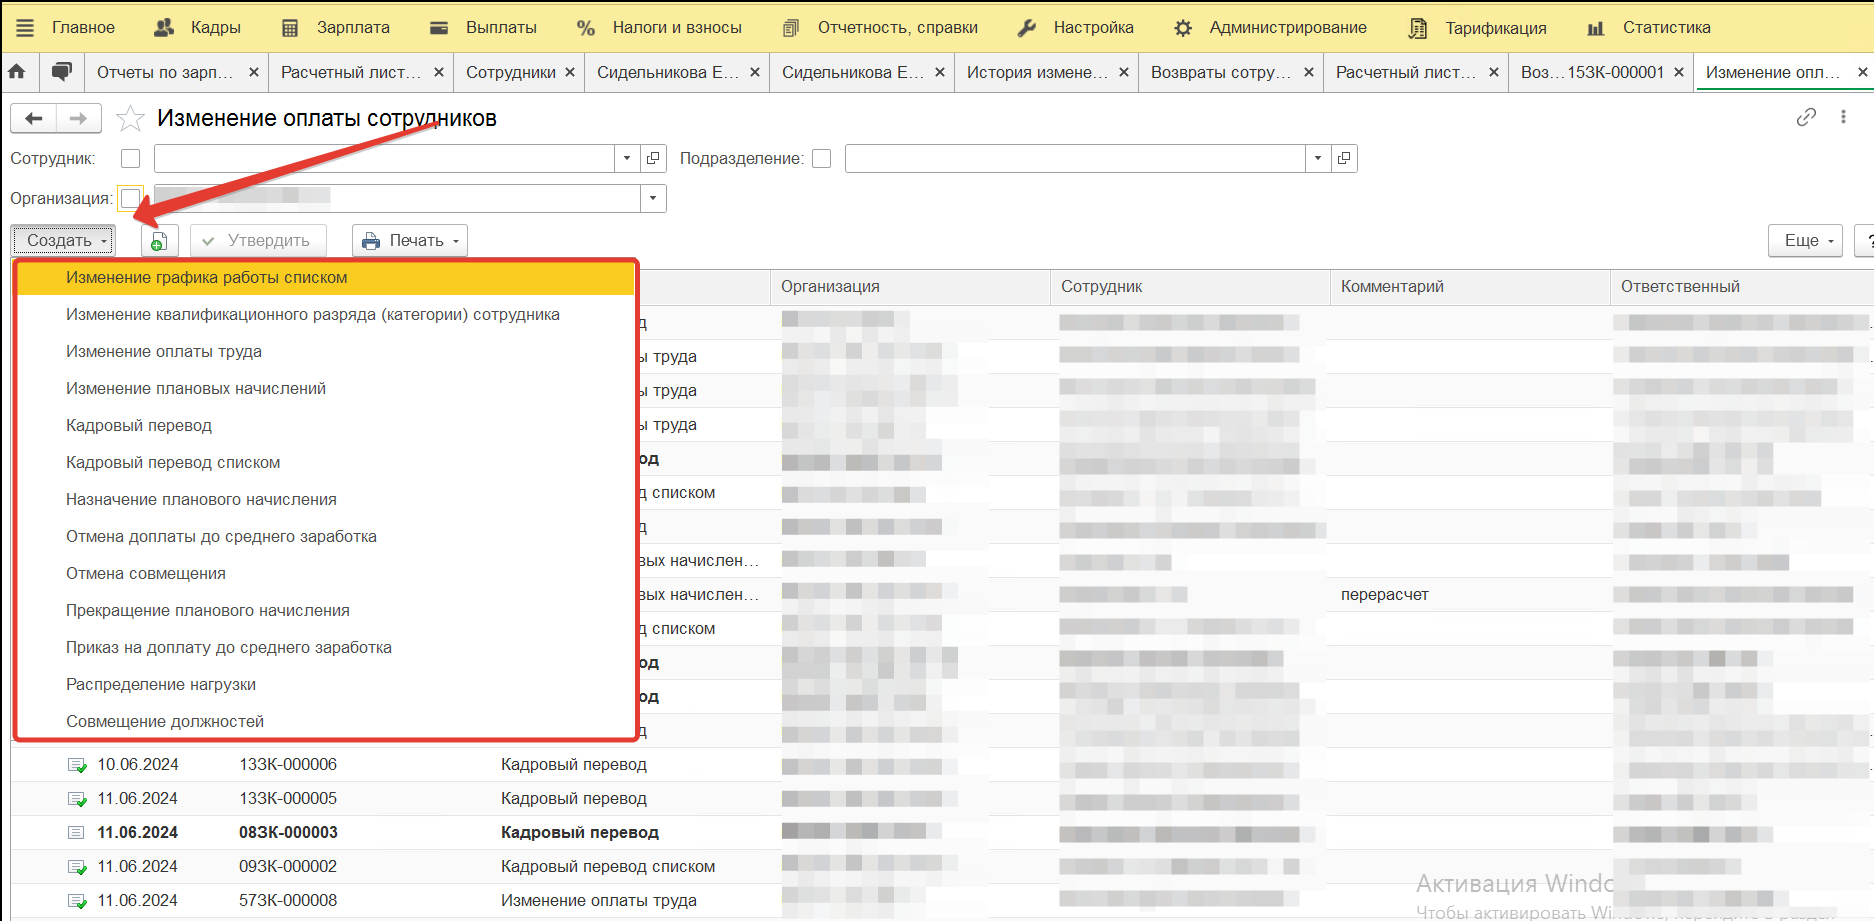The image size is (1874, 921).
Task: Switch to the Сотрудники tab
Action: pyautogui.click(x=510, y=72)
